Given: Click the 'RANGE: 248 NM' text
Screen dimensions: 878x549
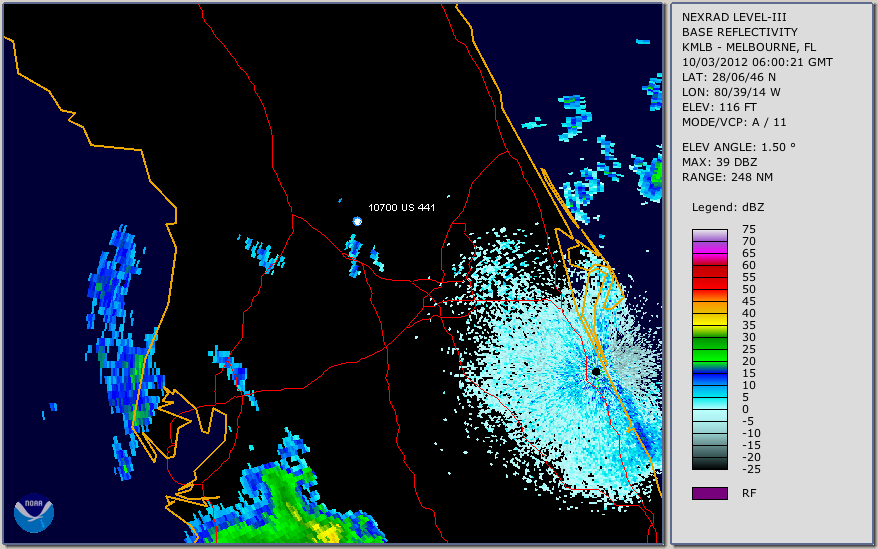Looking at the screenshot, I should [727, 178].
